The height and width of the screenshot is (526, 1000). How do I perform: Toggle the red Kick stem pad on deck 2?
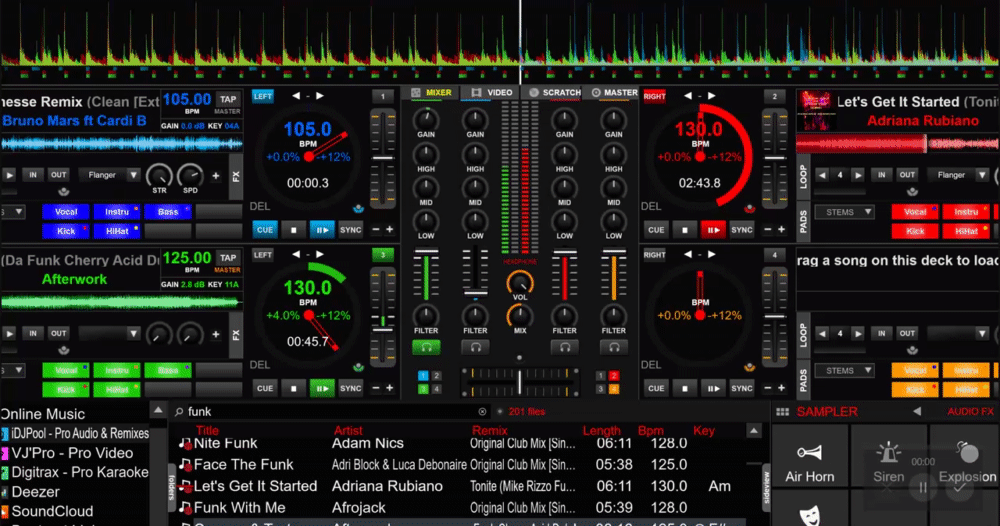pyautogui.click(x=915, y=231)
